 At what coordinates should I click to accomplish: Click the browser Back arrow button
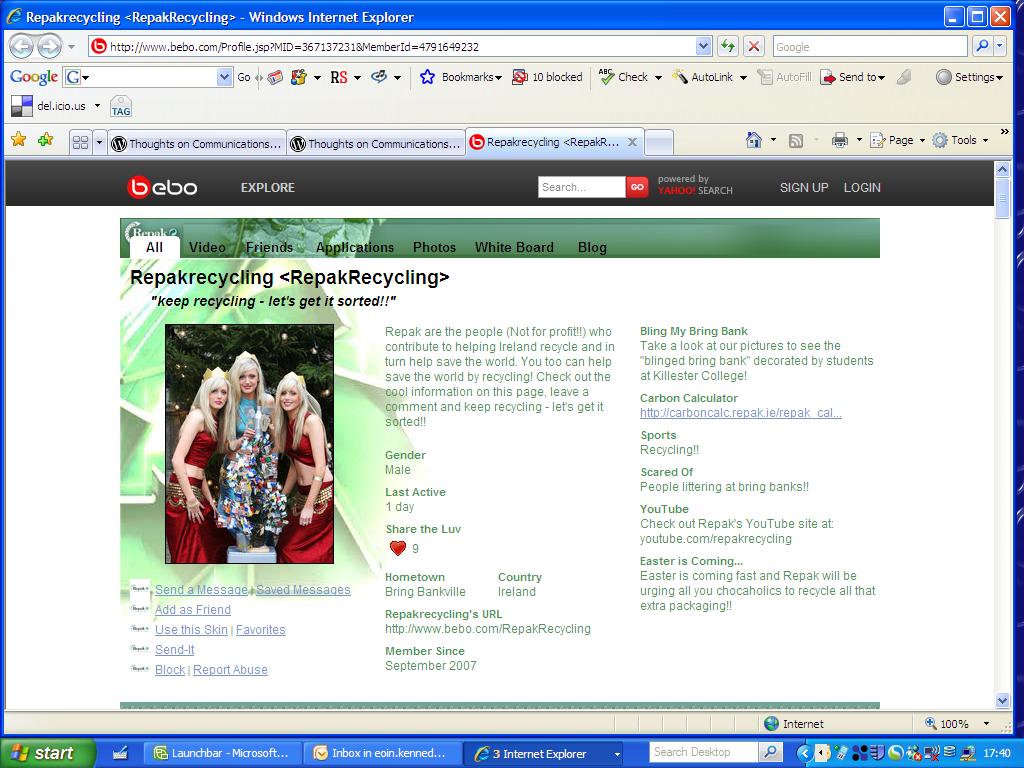pos(22,47)
